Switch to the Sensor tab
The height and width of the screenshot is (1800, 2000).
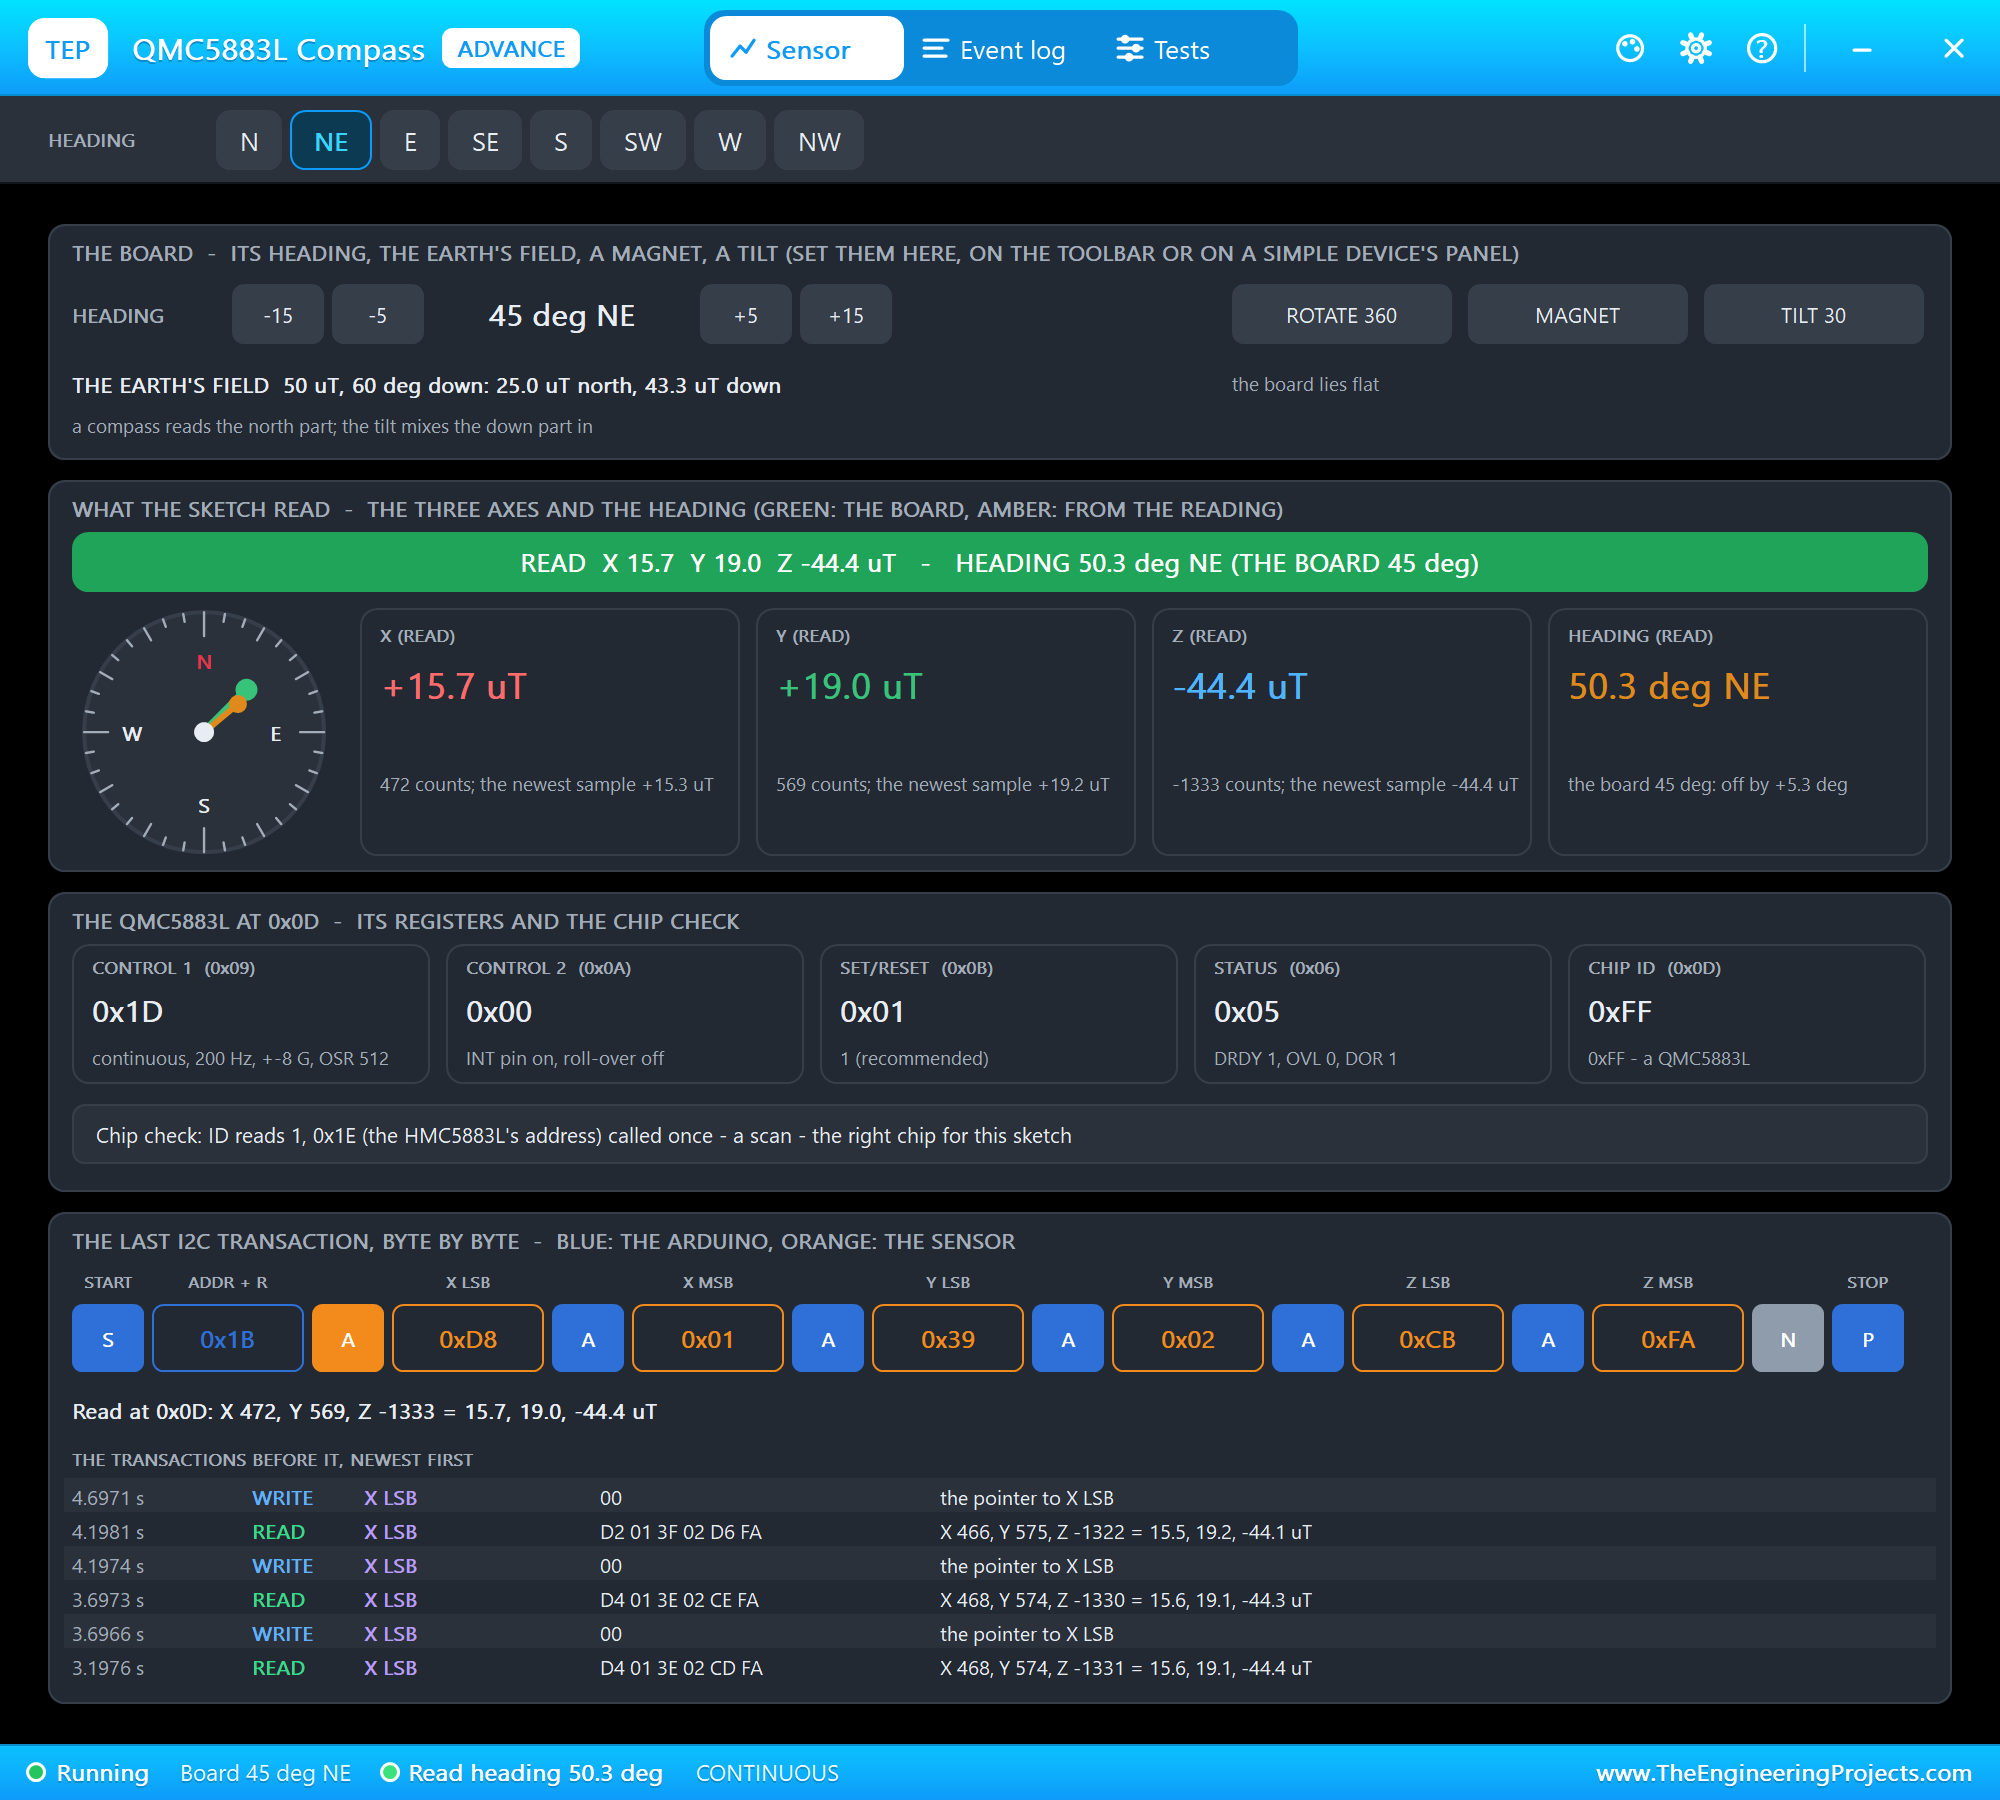click(x=806, y=49)
